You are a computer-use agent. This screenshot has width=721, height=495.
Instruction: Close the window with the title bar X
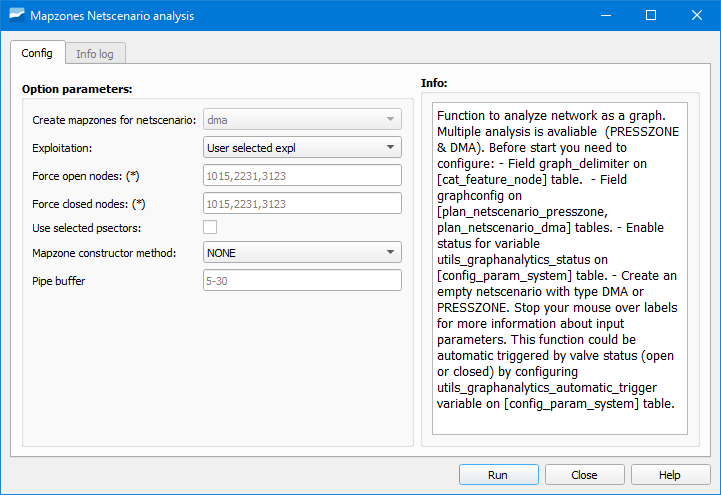(x=696, y=16)
